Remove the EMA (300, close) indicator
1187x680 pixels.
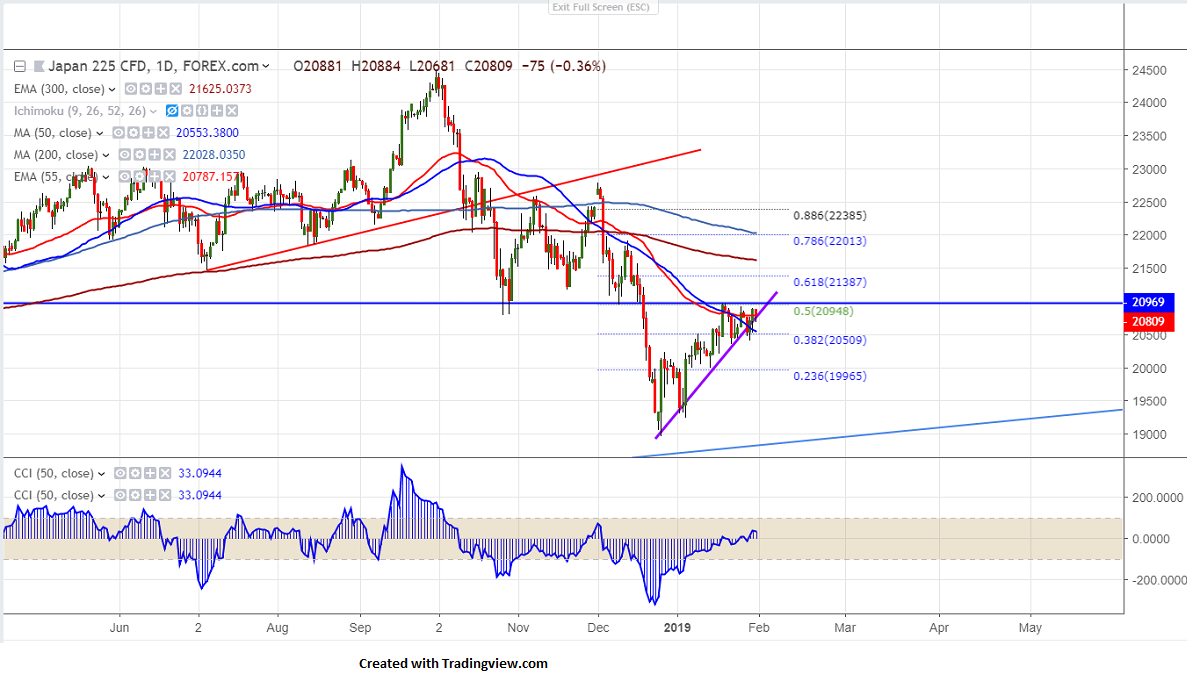coord(176,89)
